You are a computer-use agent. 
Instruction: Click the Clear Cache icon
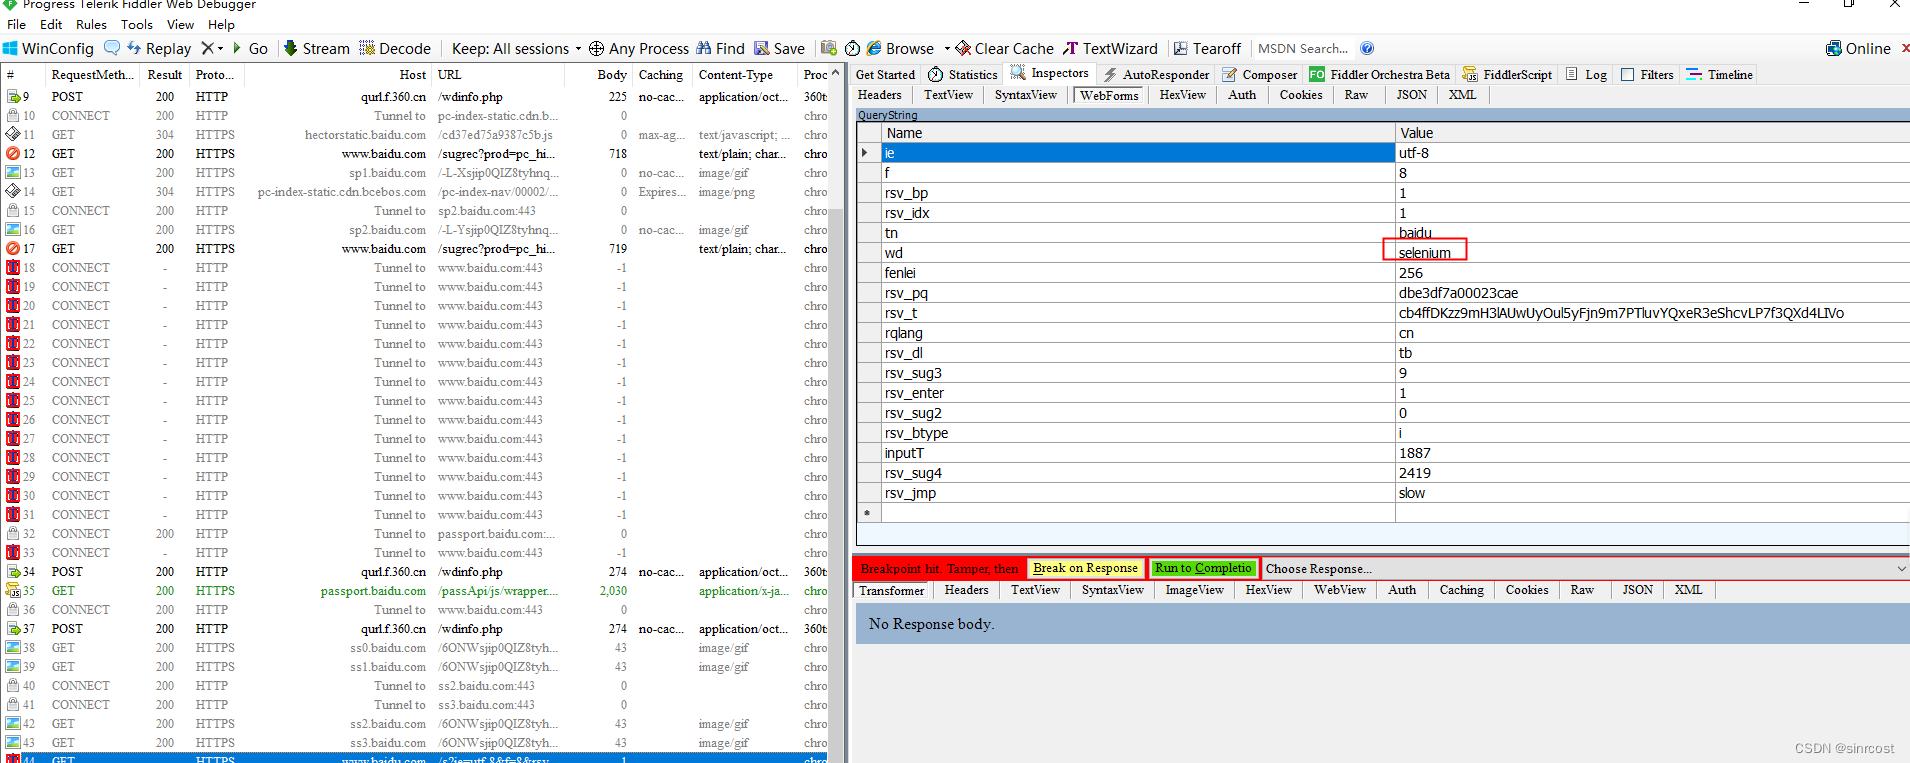point(963,48)
